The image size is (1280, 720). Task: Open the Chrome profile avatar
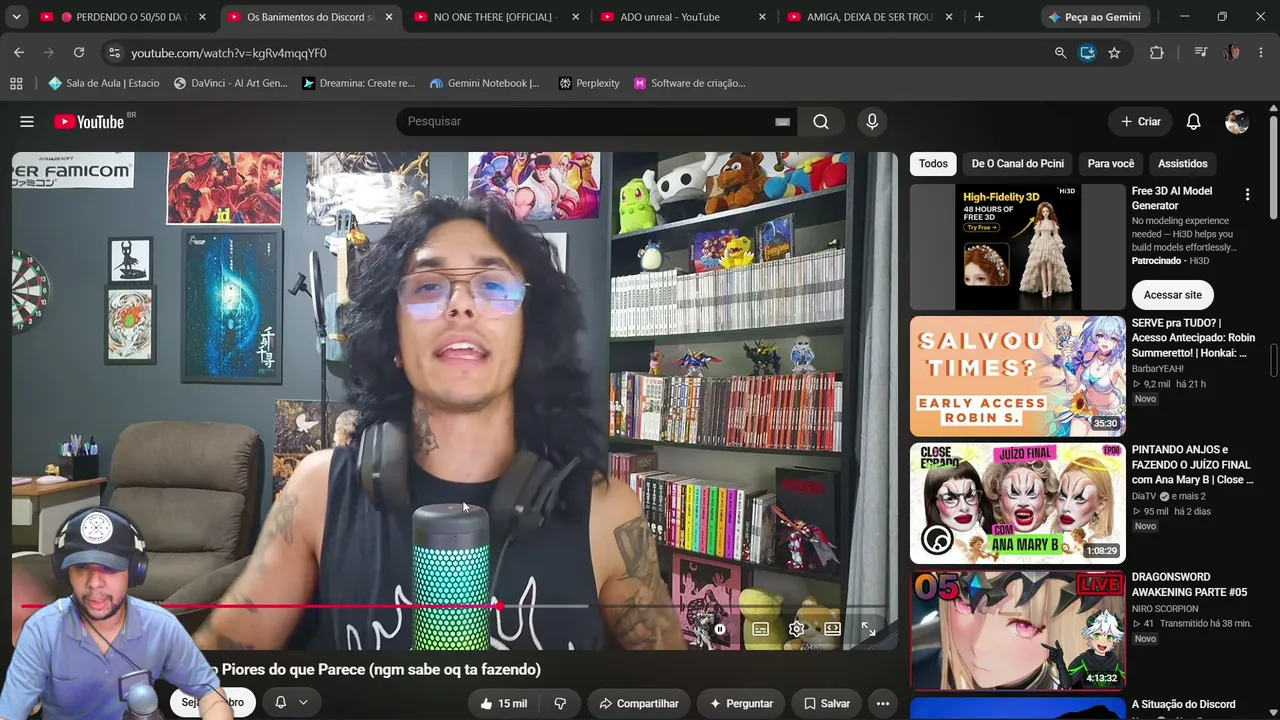[1232, 53]
